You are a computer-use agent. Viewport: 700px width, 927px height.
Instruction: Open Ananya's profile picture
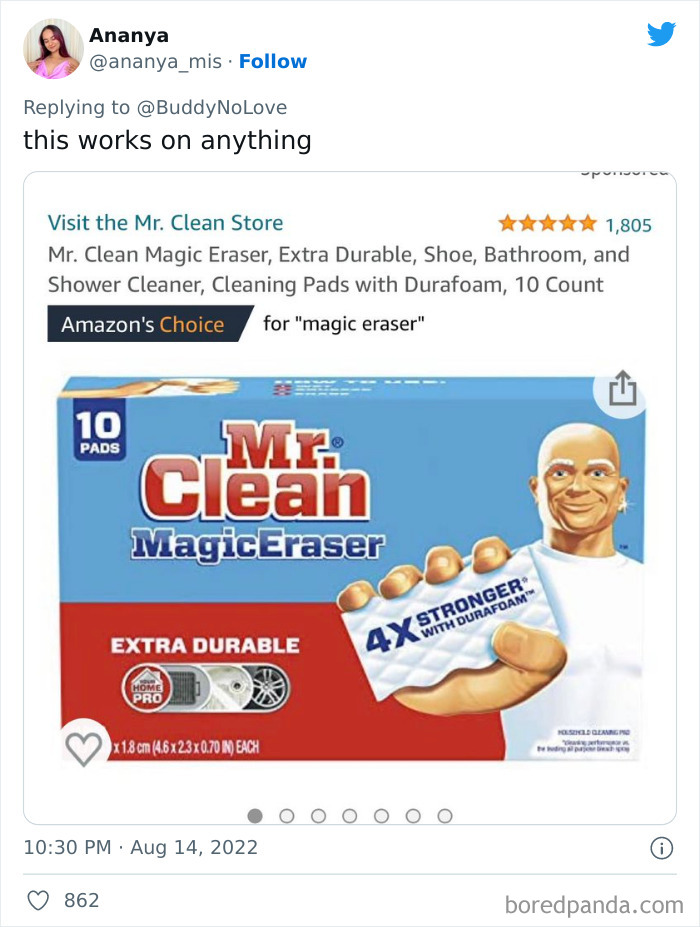pyautogui.click(x=53, y=48)
